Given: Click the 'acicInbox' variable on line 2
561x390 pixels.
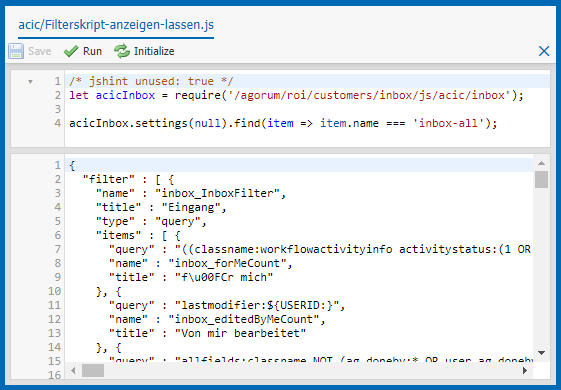Looking at the screenshot, I should click(x=125, y=95).
